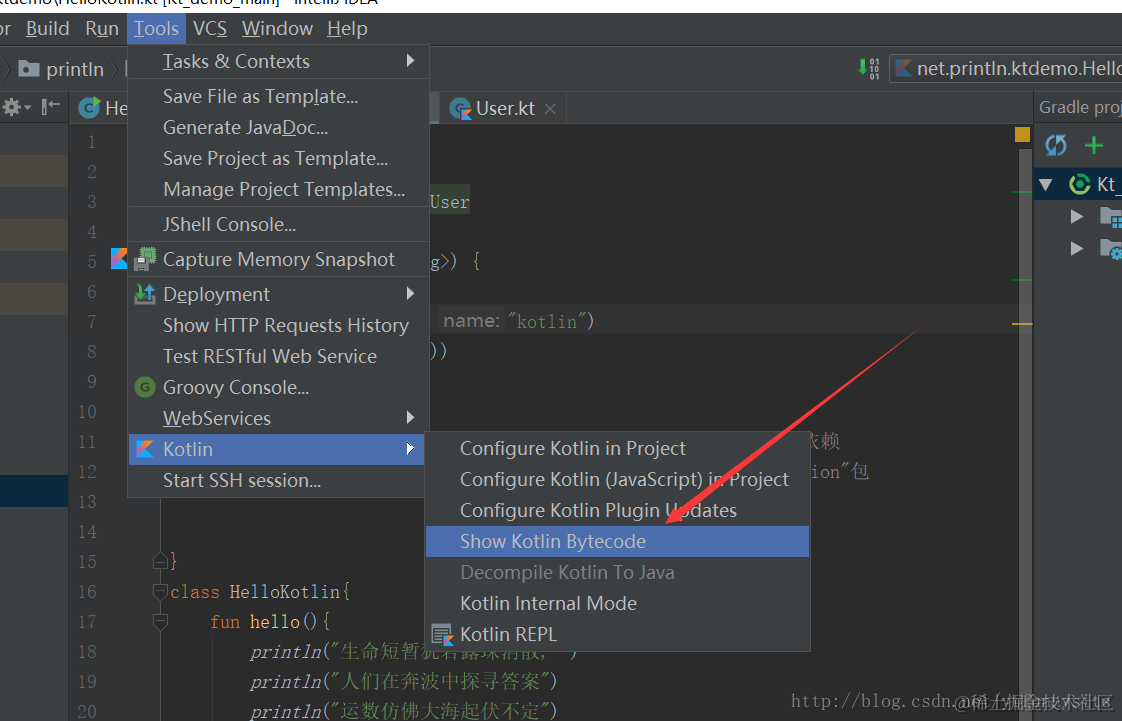Select Configure Kotlin in Project
This screenshot has width=1122, height=721.
pos(618,448)
